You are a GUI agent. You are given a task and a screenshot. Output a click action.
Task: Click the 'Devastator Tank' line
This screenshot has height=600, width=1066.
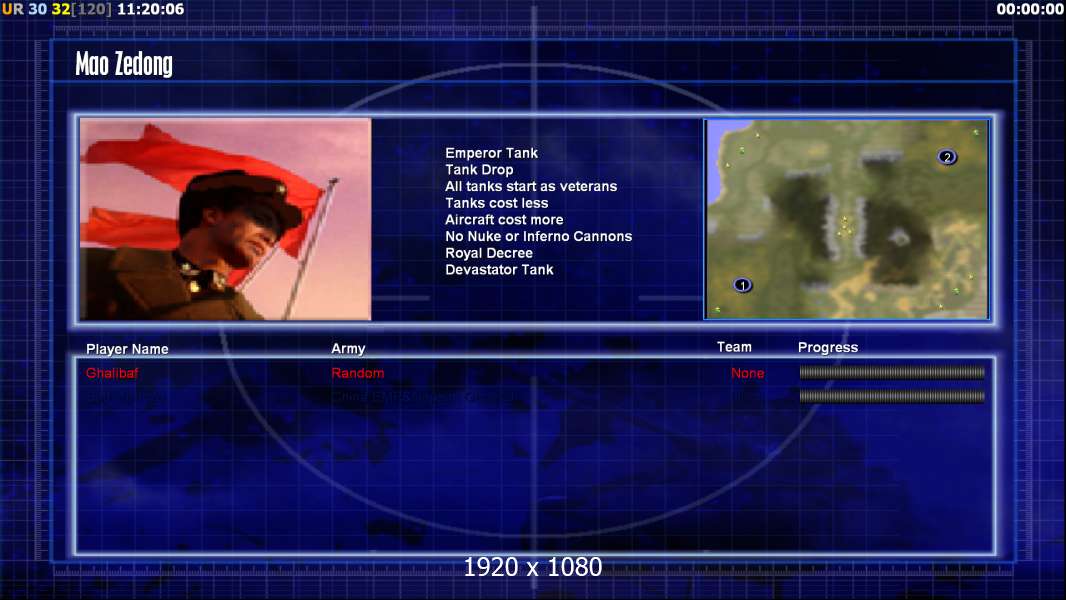click(x=499, y=270)
